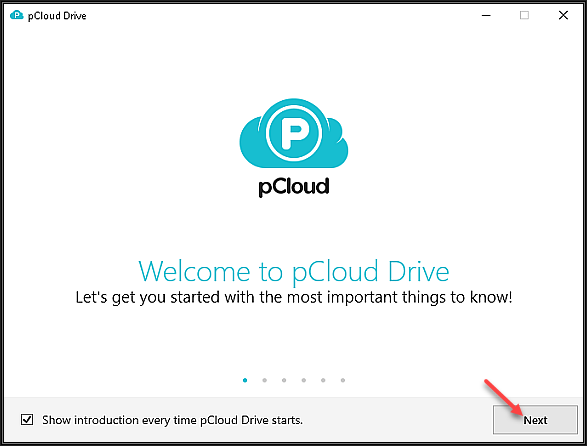This screenshot has width=587, height=446.
Task: Click 'Show introduction every time pCloud Drive starts.' label
Action: [x=172, y=420]
